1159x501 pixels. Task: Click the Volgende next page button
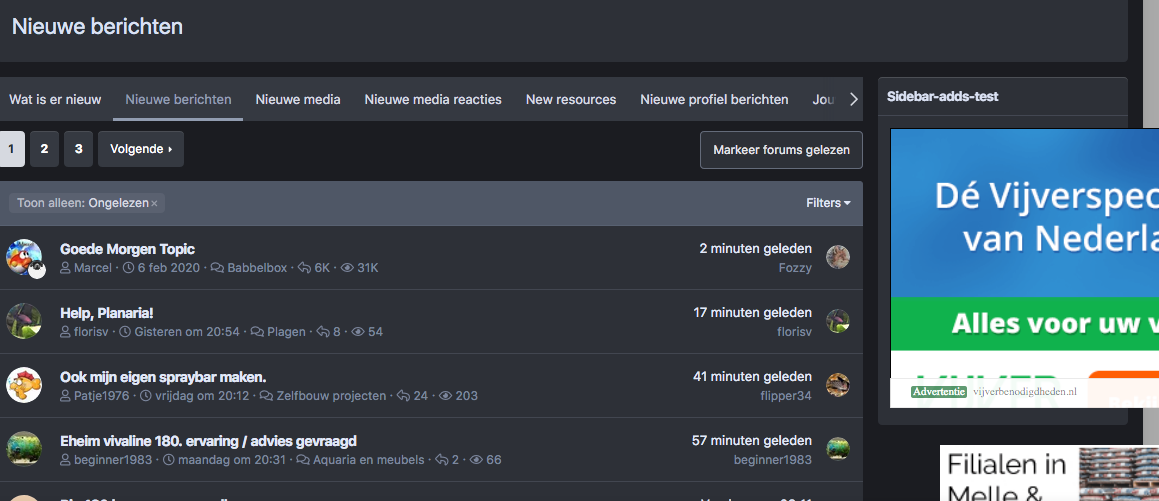pos(141,149)
